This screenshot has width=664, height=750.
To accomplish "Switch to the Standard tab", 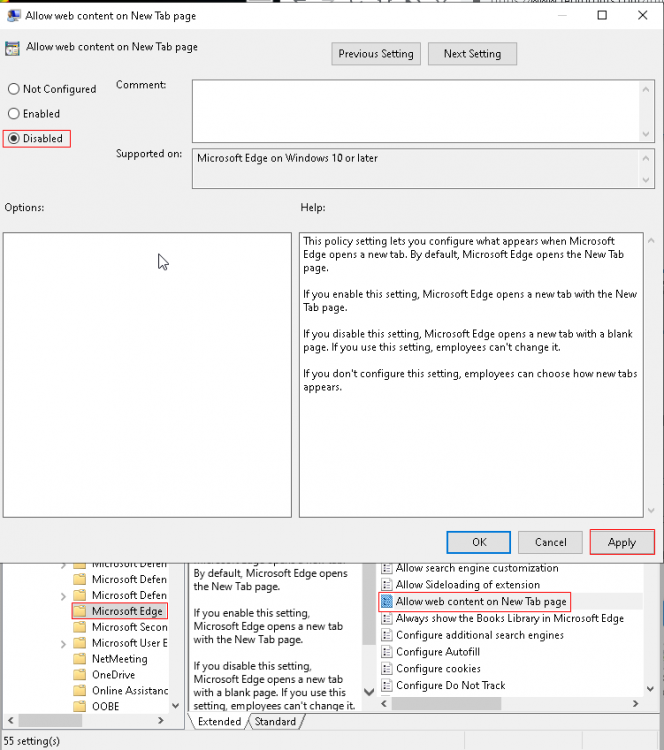I will coord(275,721).
